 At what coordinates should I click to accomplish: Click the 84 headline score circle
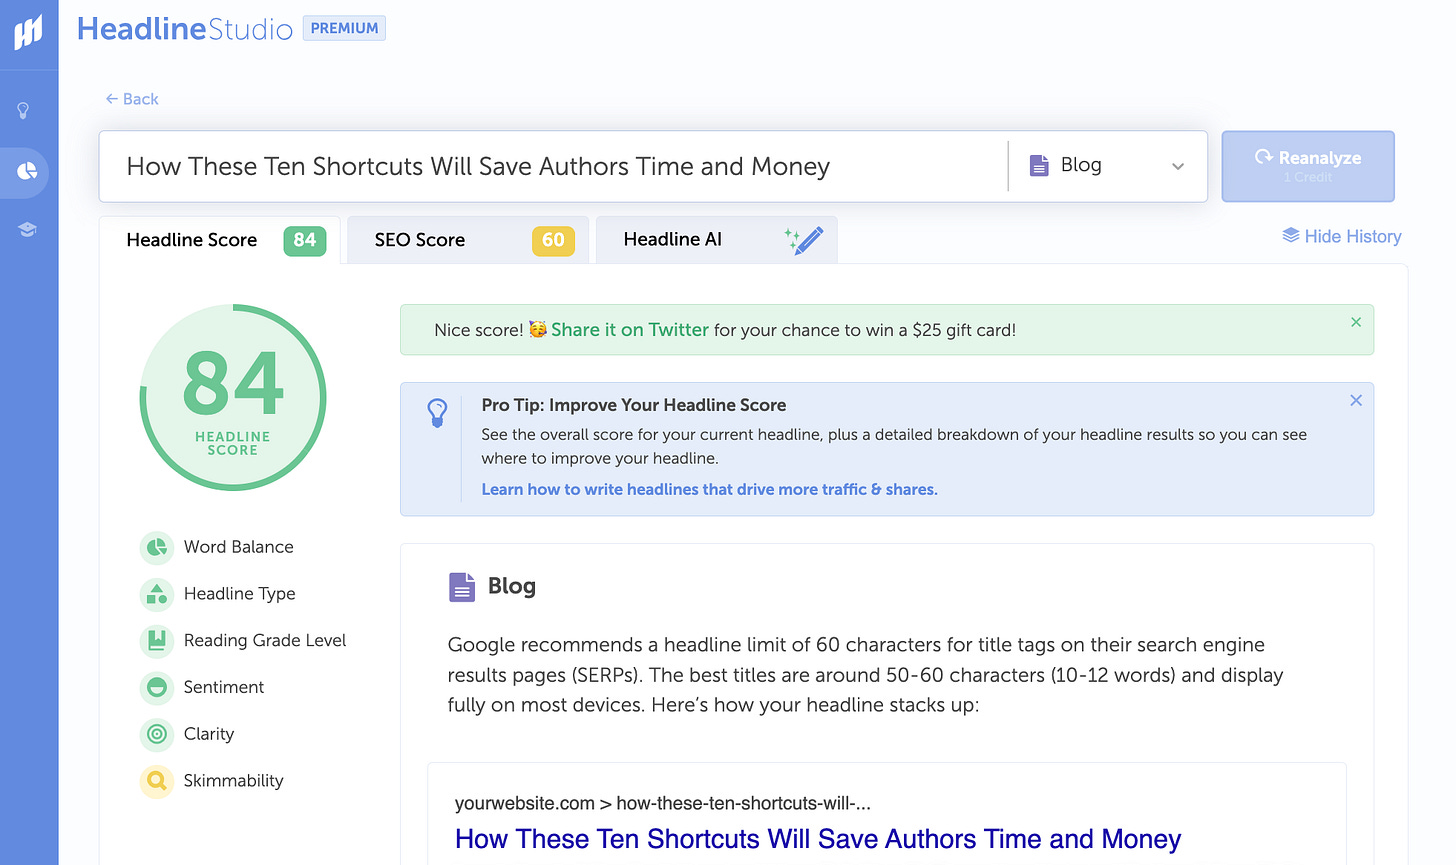(x=233, y=397)
